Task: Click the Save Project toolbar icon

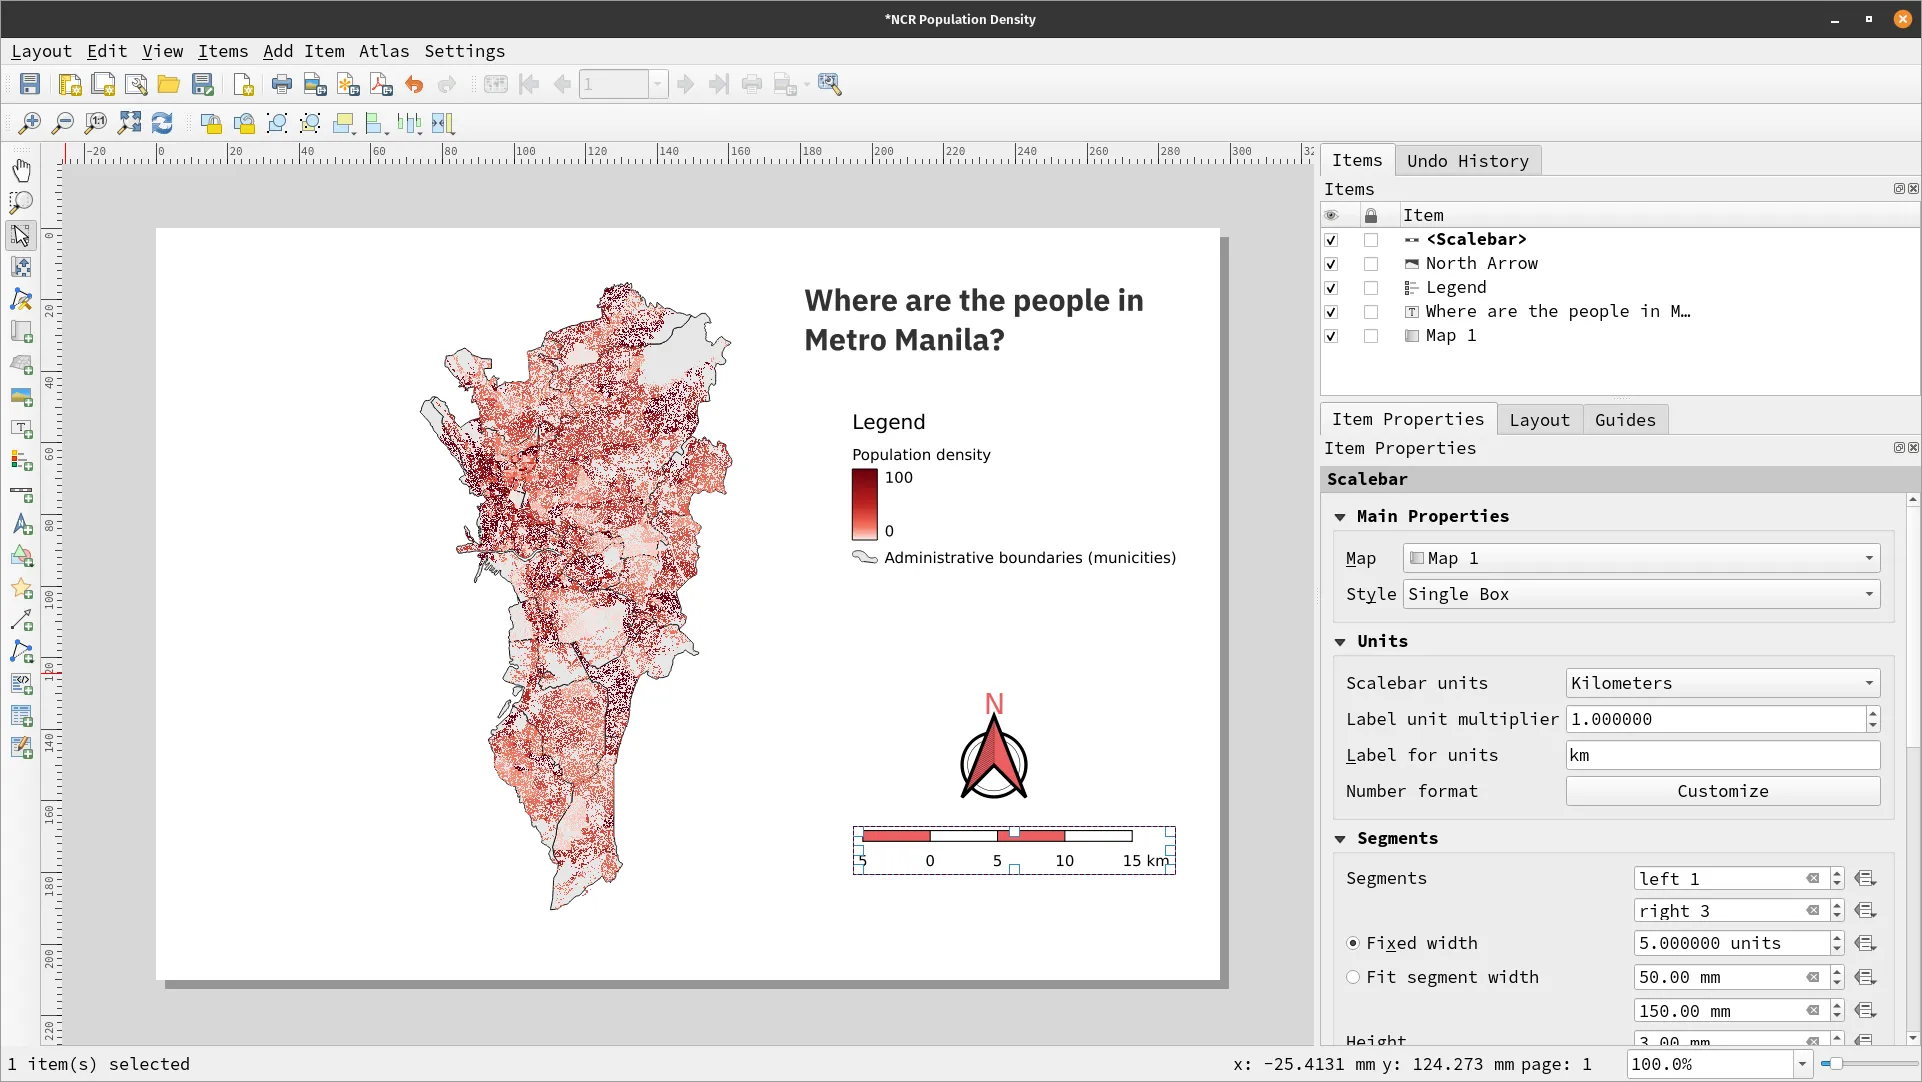Action: tap(30, 85)
